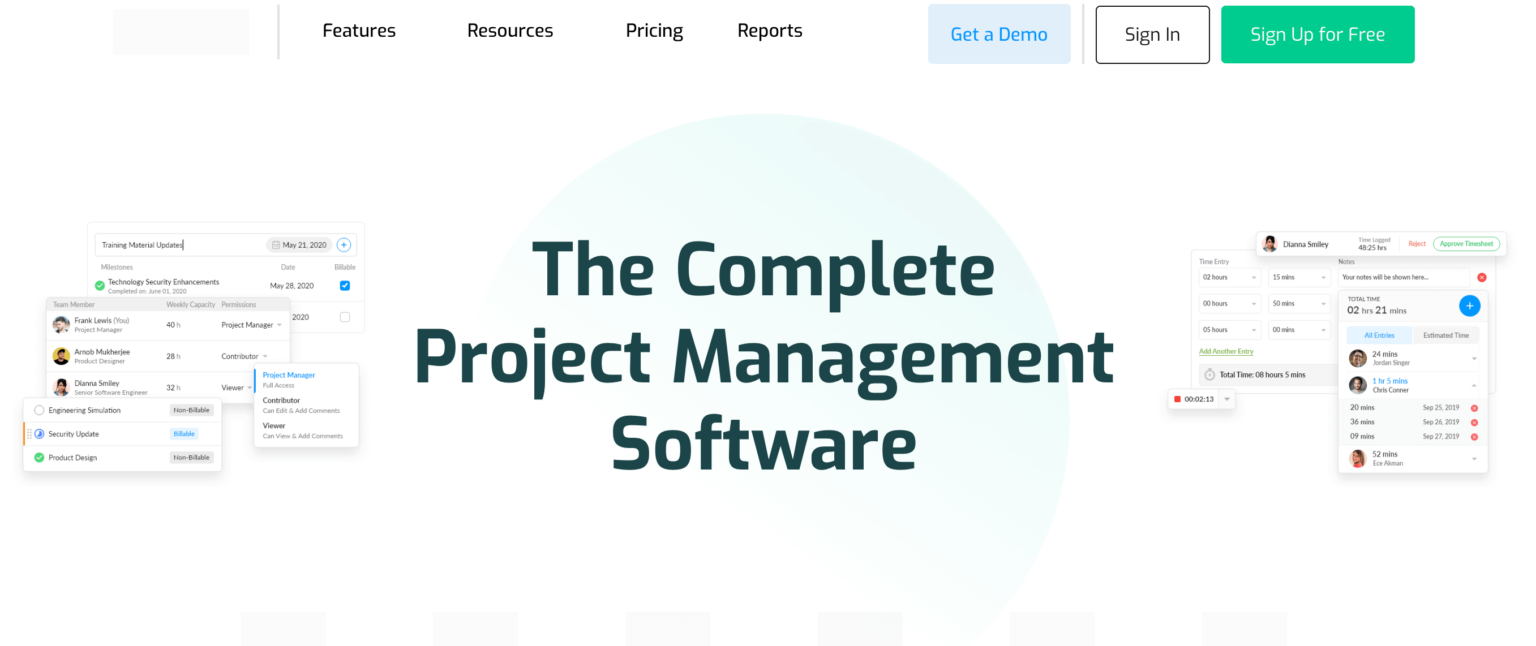Click Dianna Smiley's avatar in the timesheet header
Screen dimensions: 1536x646
[x=1268, y=243]
